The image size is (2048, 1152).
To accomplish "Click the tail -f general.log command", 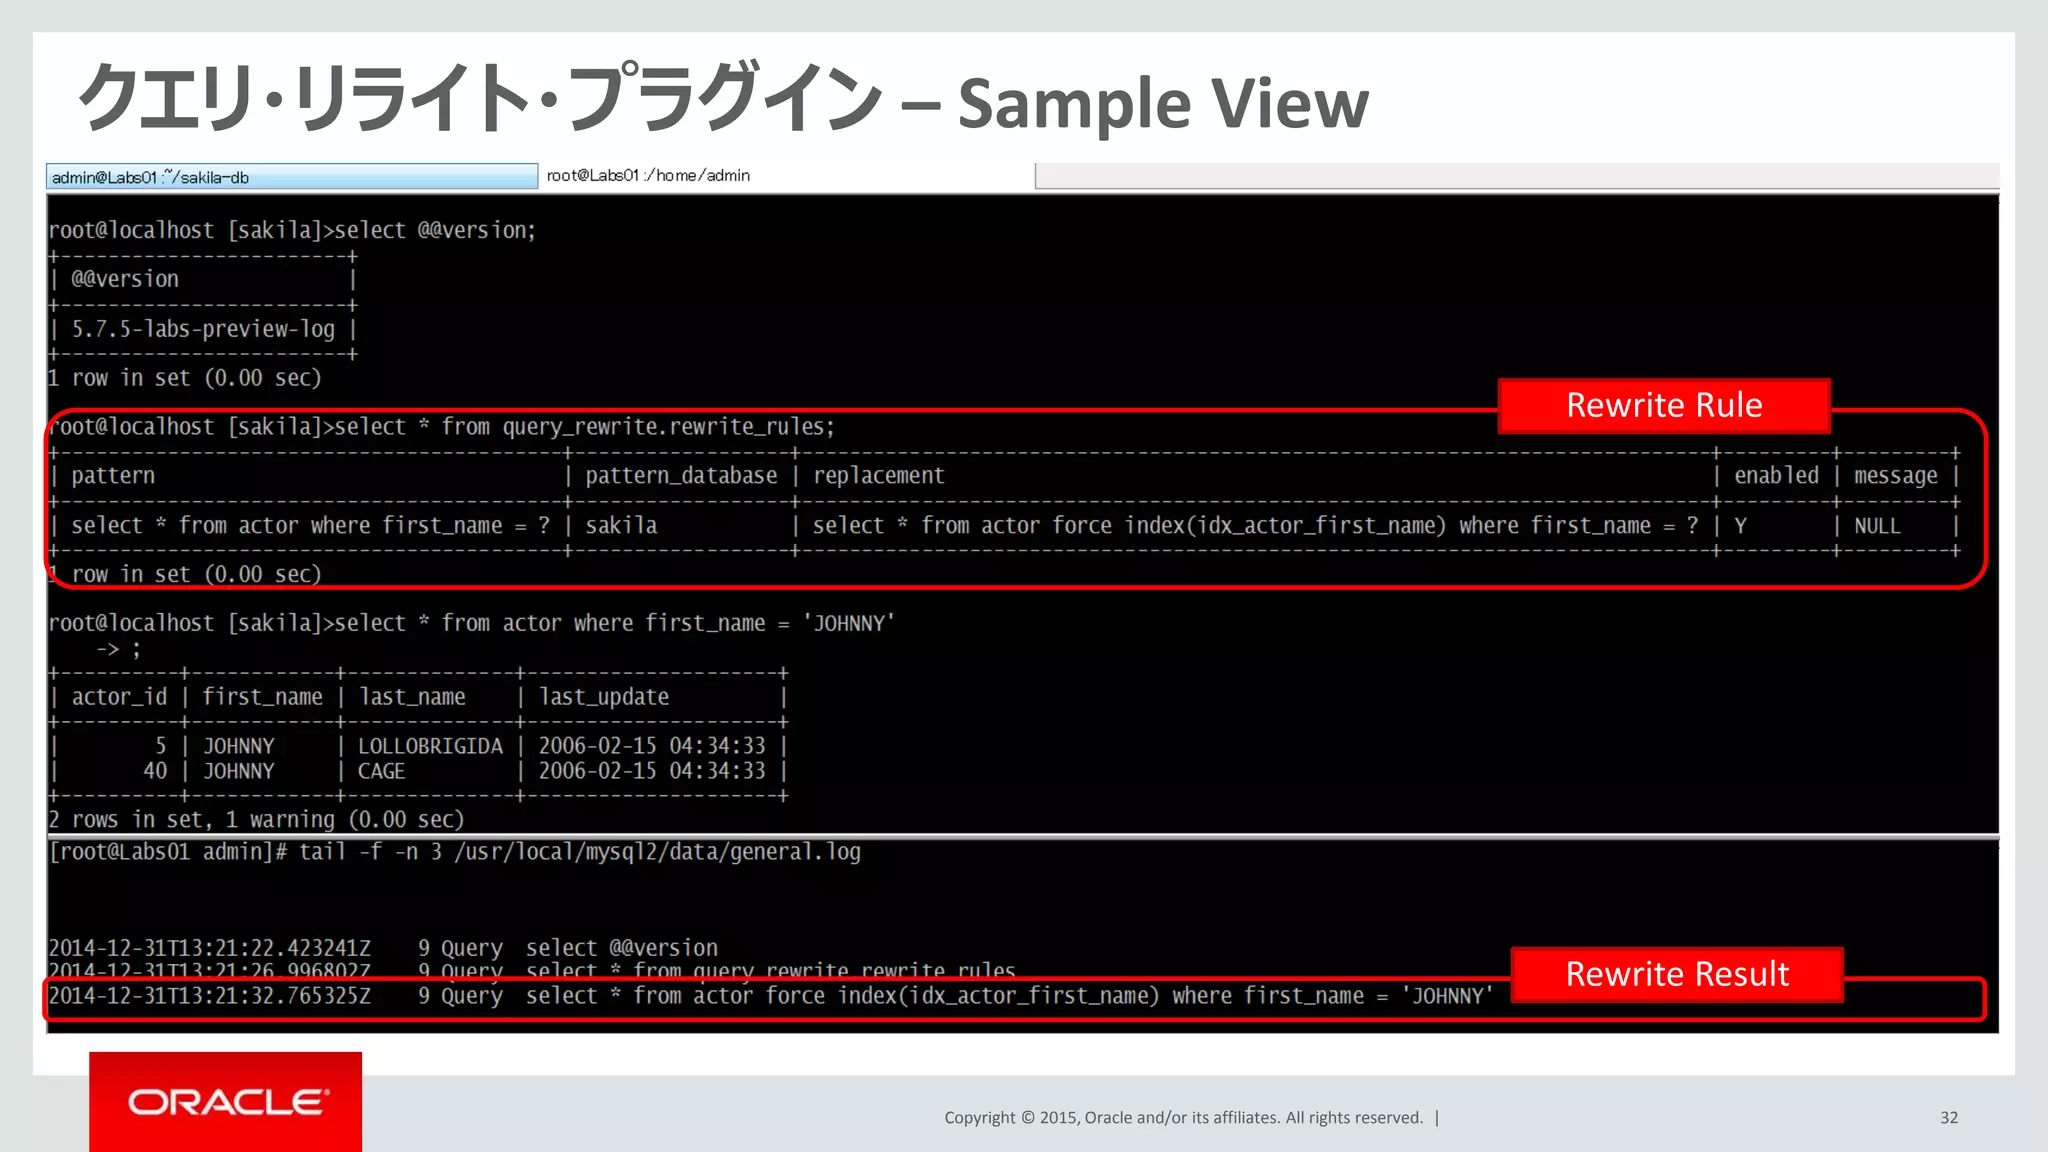I will point(454,852).
